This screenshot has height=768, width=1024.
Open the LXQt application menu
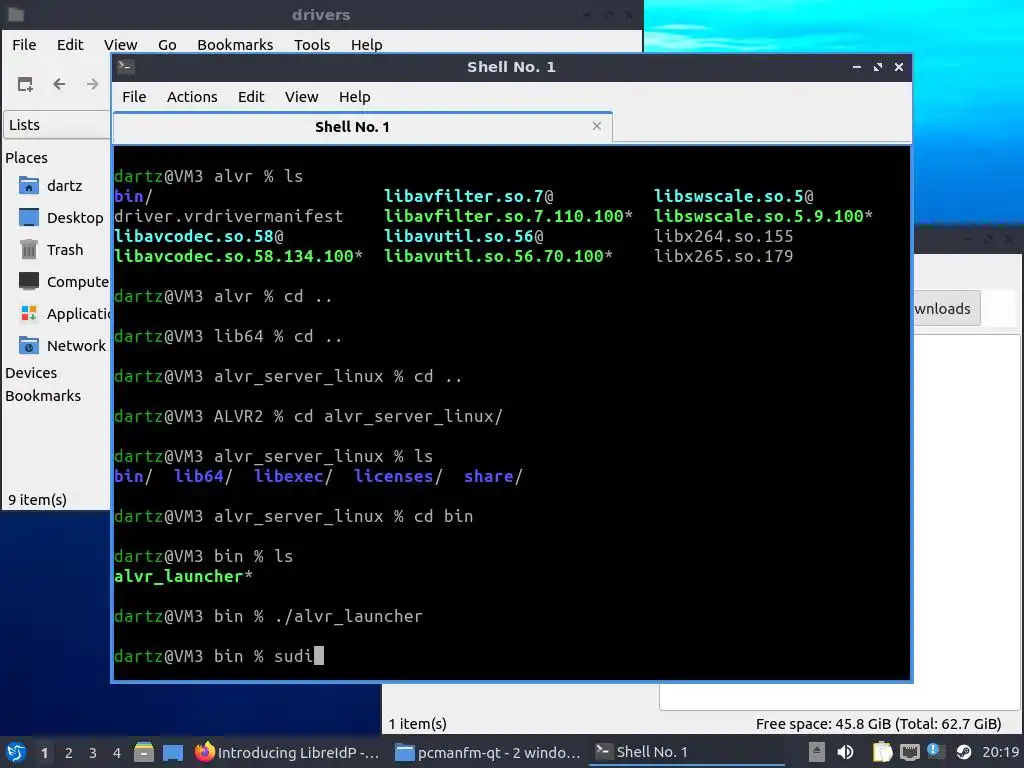[x=16, y=752]
